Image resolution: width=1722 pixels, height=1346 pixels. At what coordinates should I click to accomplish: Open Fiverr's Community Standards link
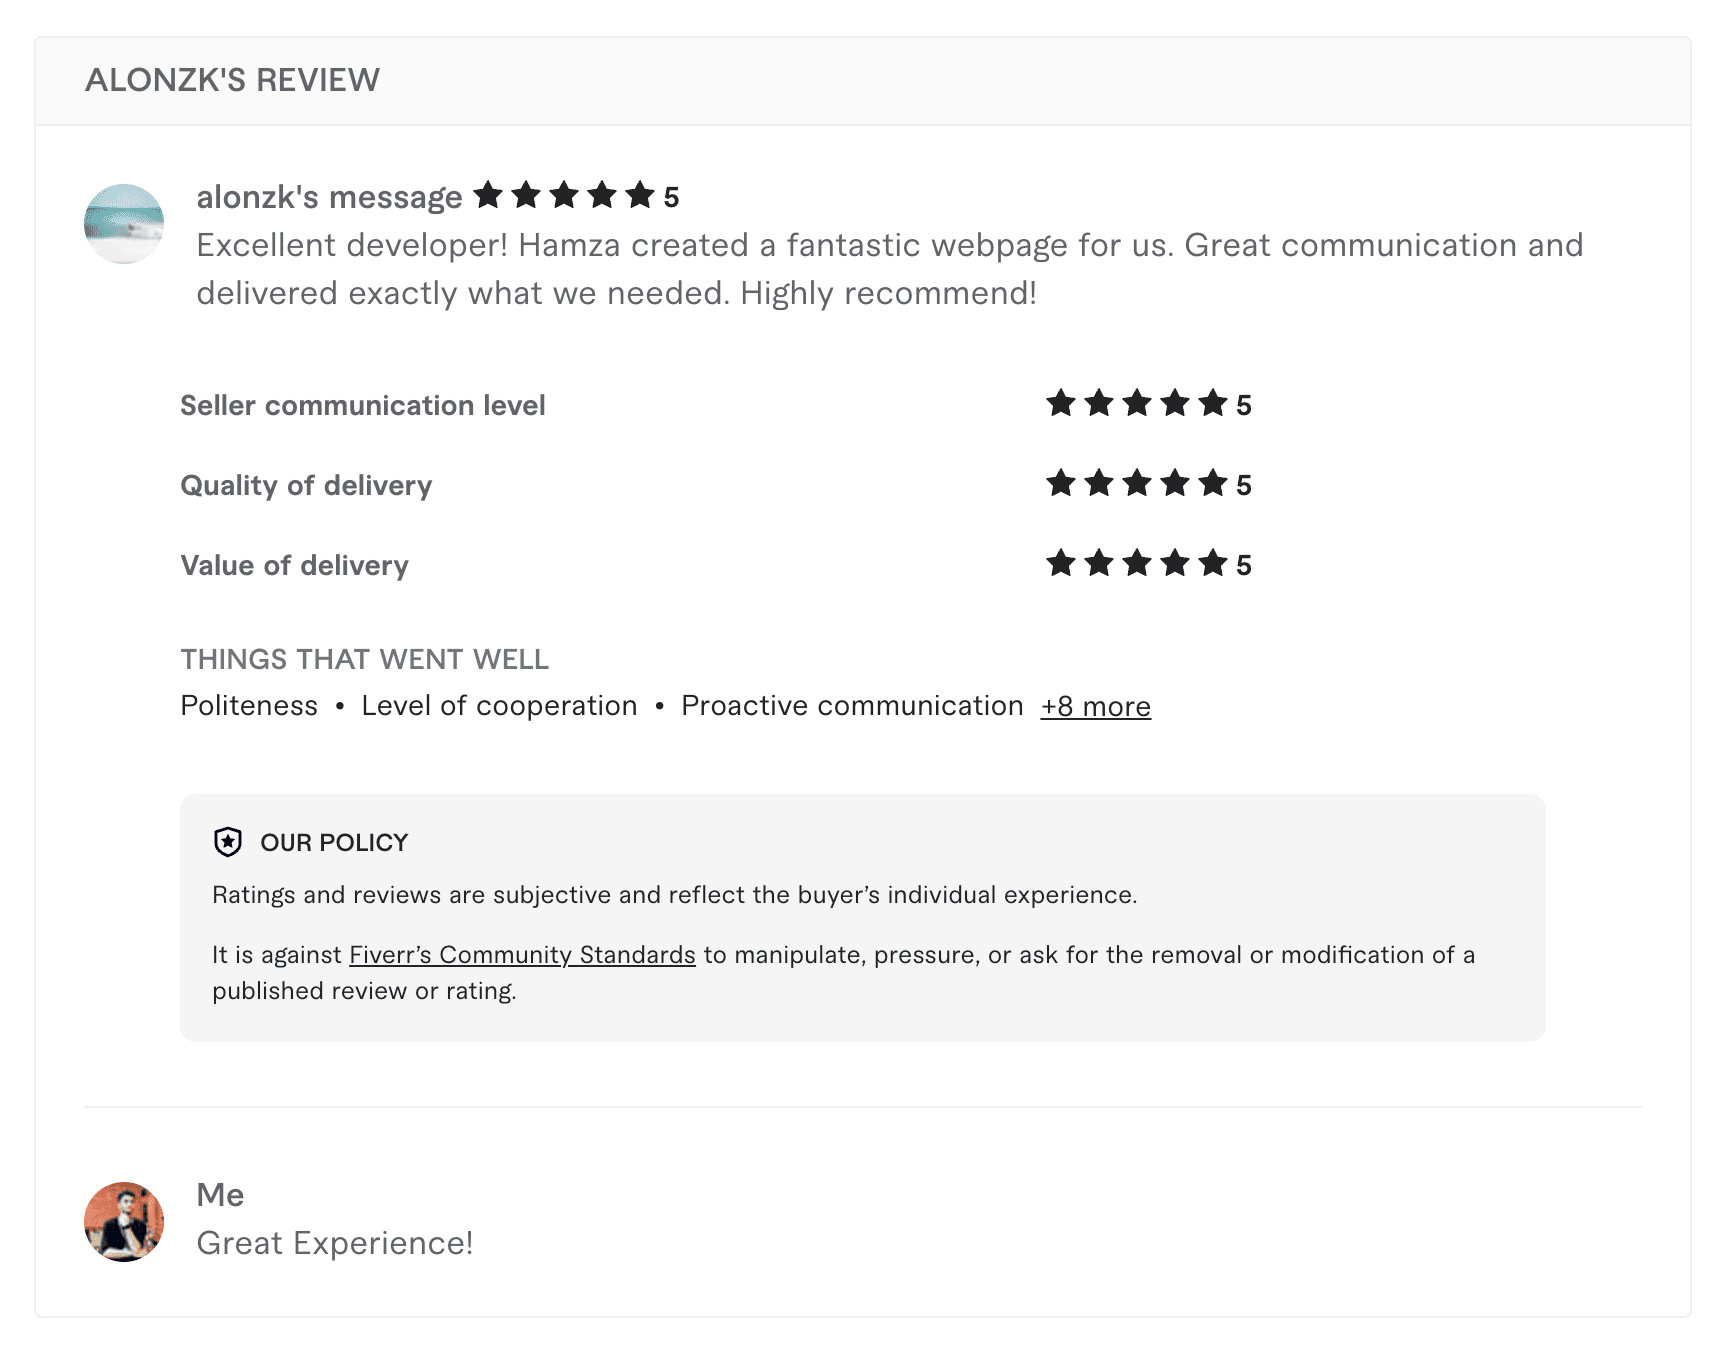[x=521, y=955]
